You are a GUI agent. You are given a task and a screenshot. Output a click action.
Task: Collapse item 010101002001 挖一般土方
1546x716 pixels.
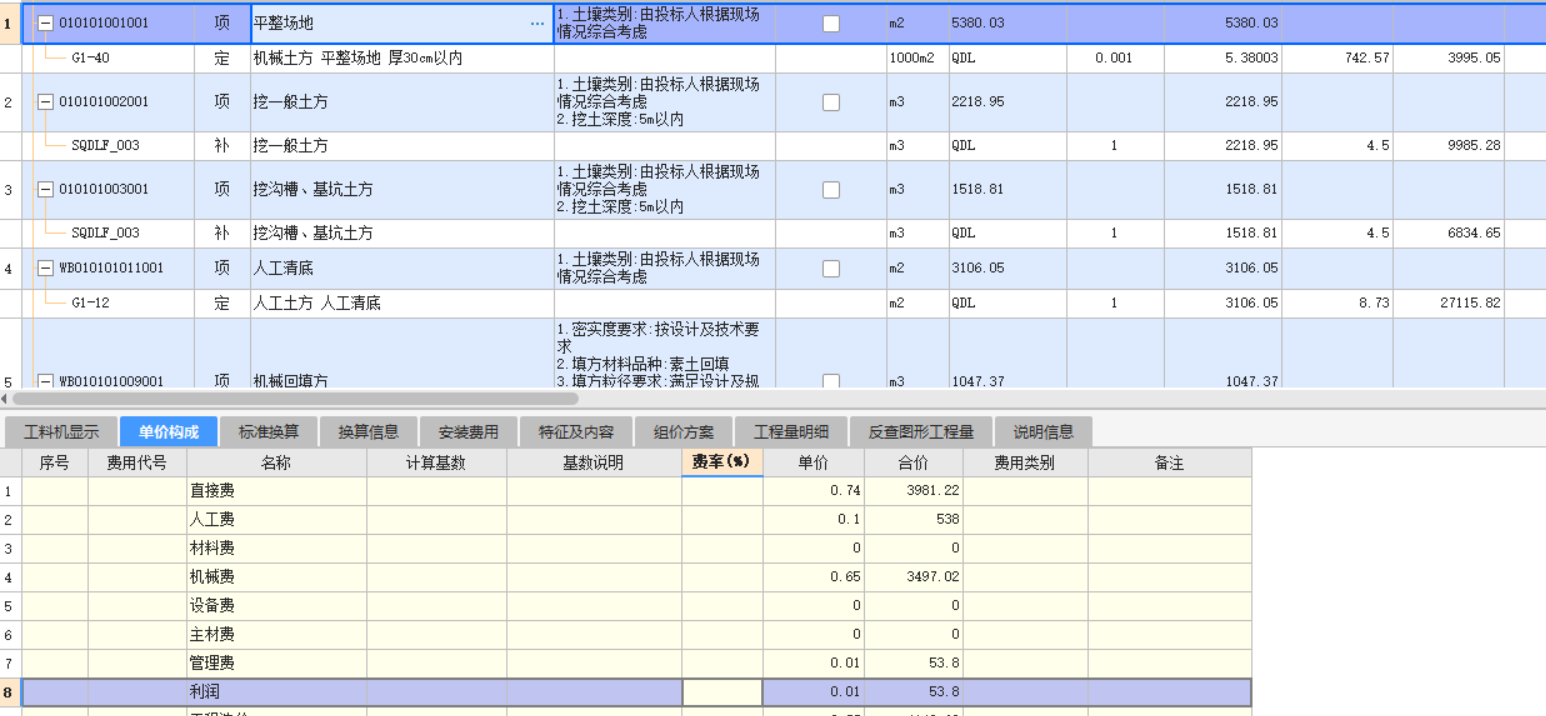(45, 102)
